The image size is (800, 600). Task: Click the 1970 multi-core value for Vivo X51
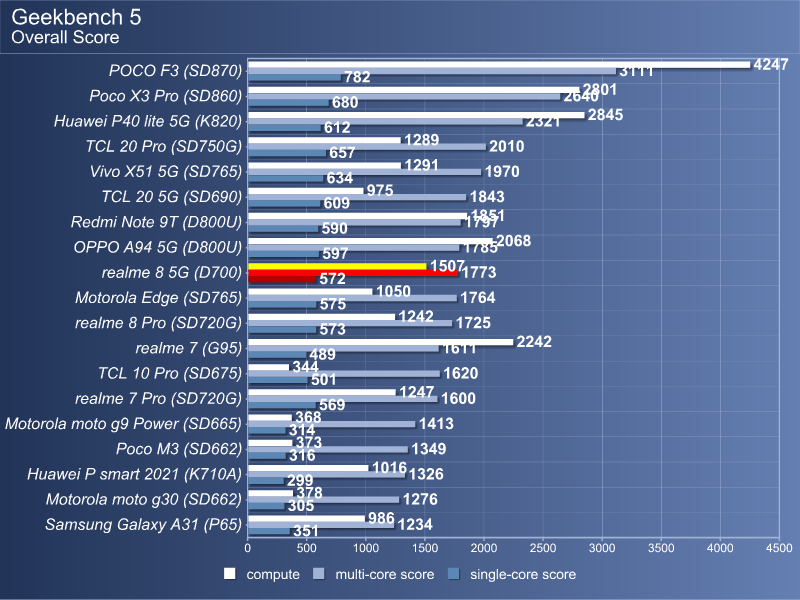[x=502, y=171]
